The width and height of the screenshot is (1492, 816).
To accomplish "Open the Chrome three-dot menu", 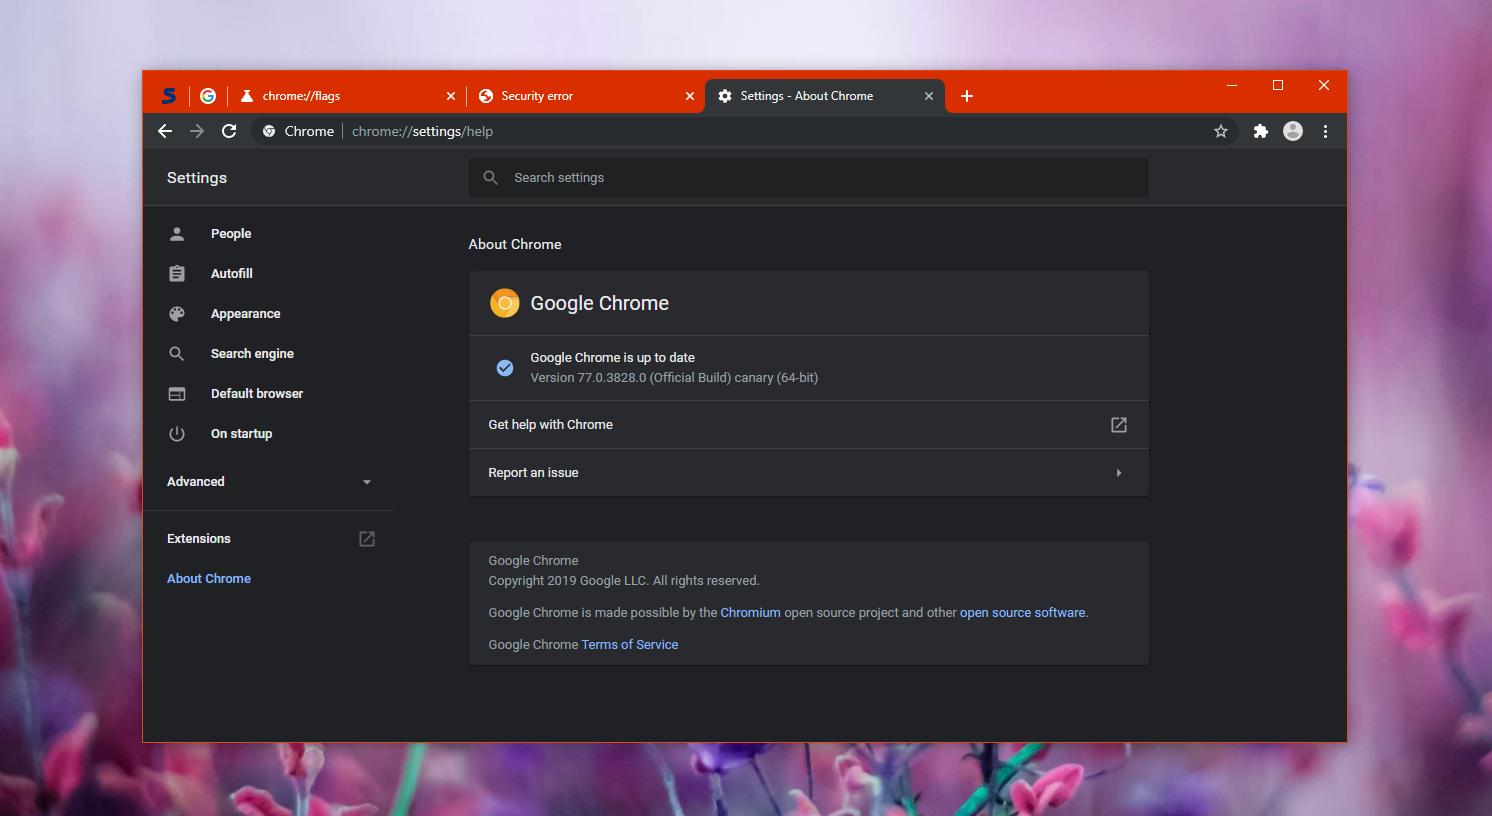I will click(1325, 131).
